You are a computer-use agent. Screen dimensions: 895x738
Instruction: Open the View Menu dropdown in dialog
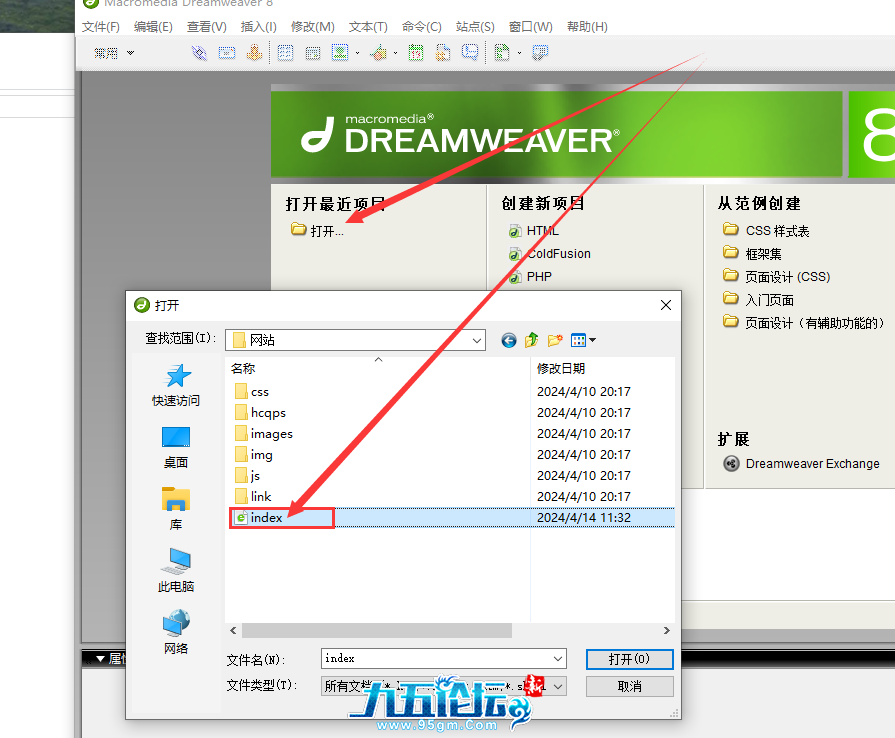(x=584, y=340)
